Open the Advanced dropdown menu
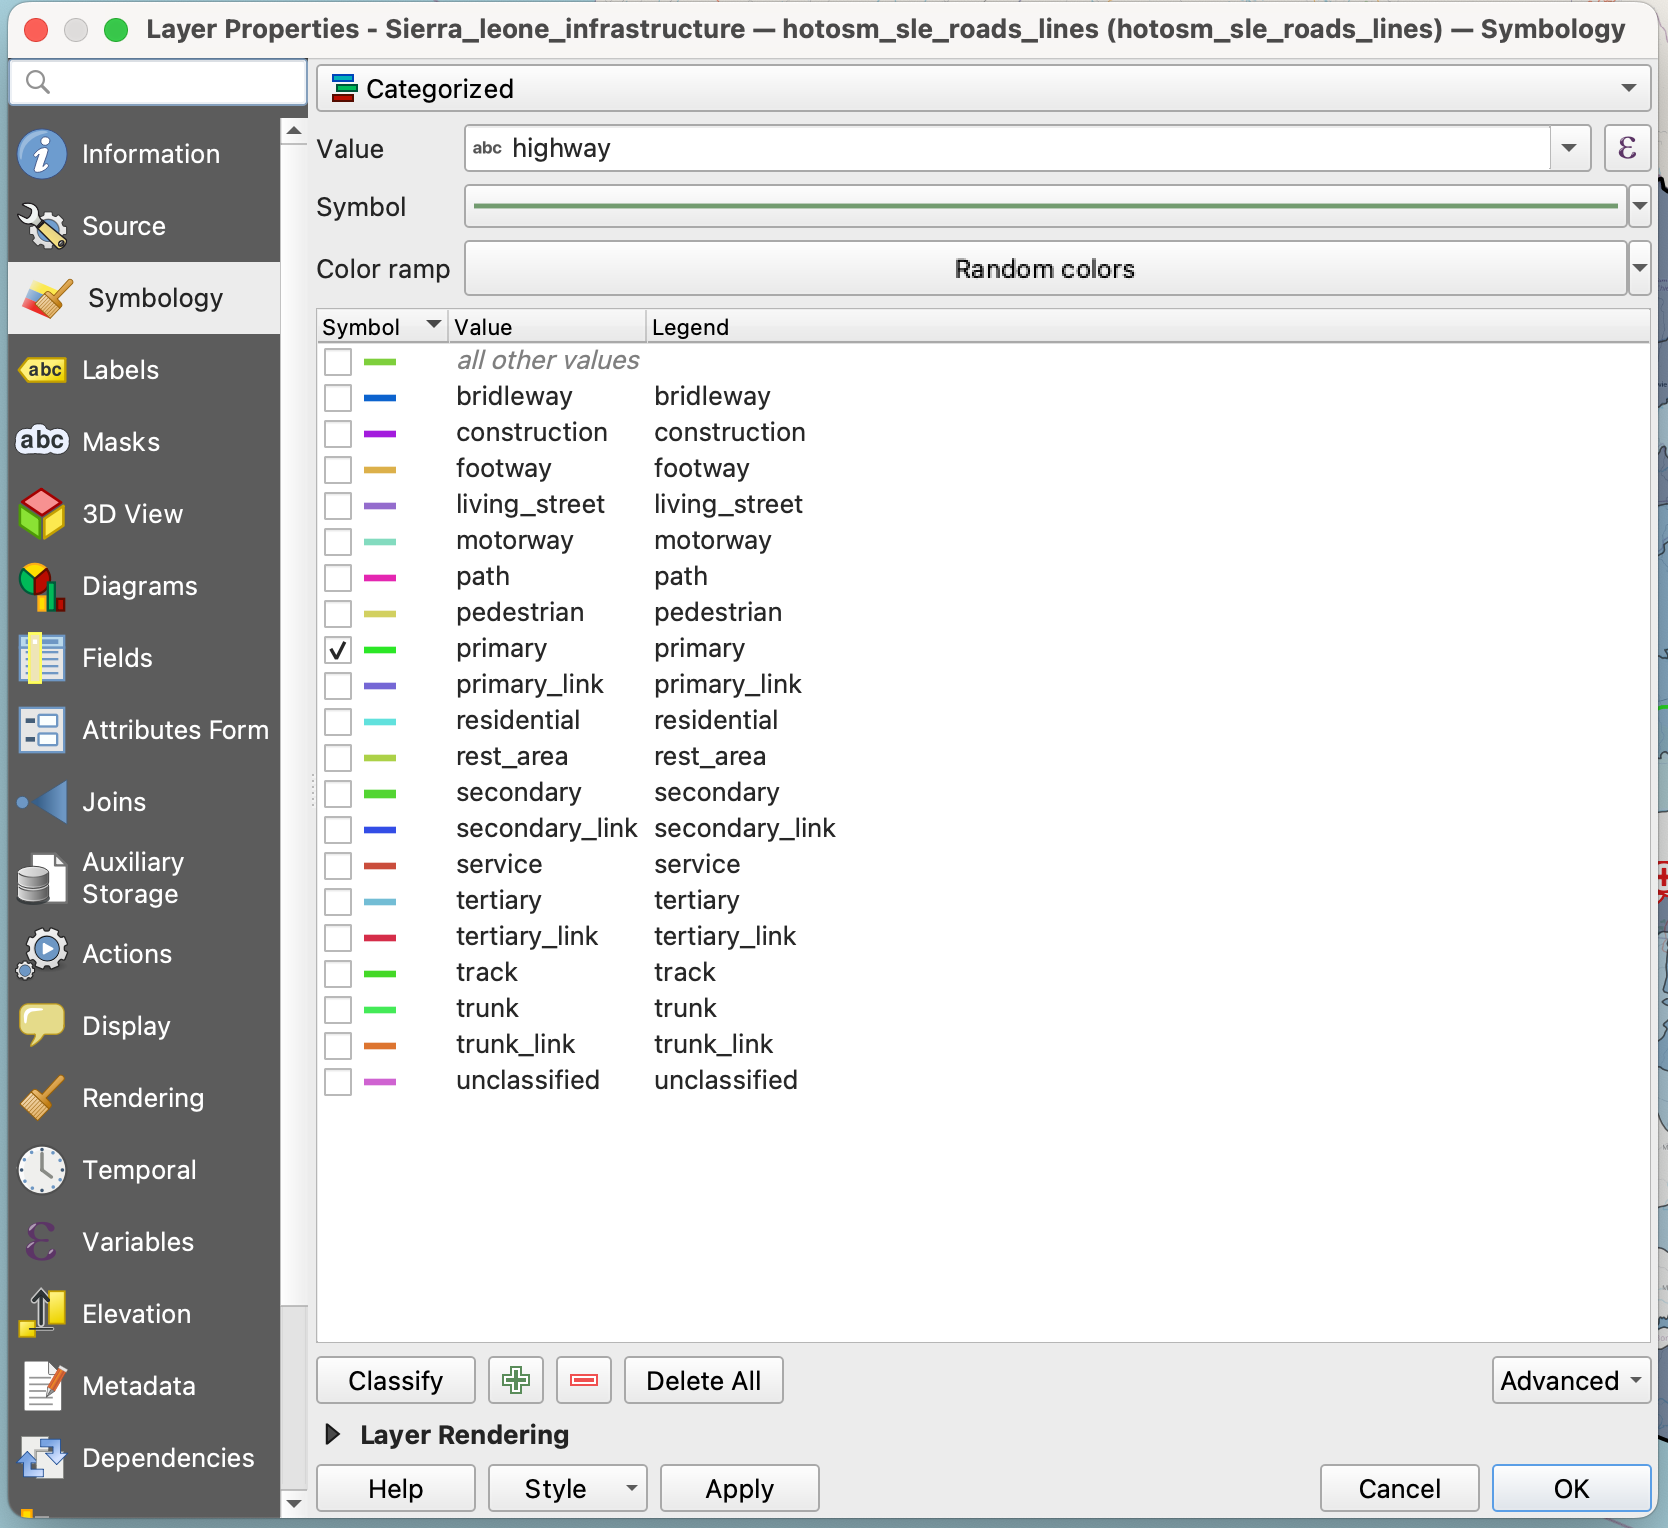The image size is (1668, 1528). pyautogui.click(x=1570, y=1381)
